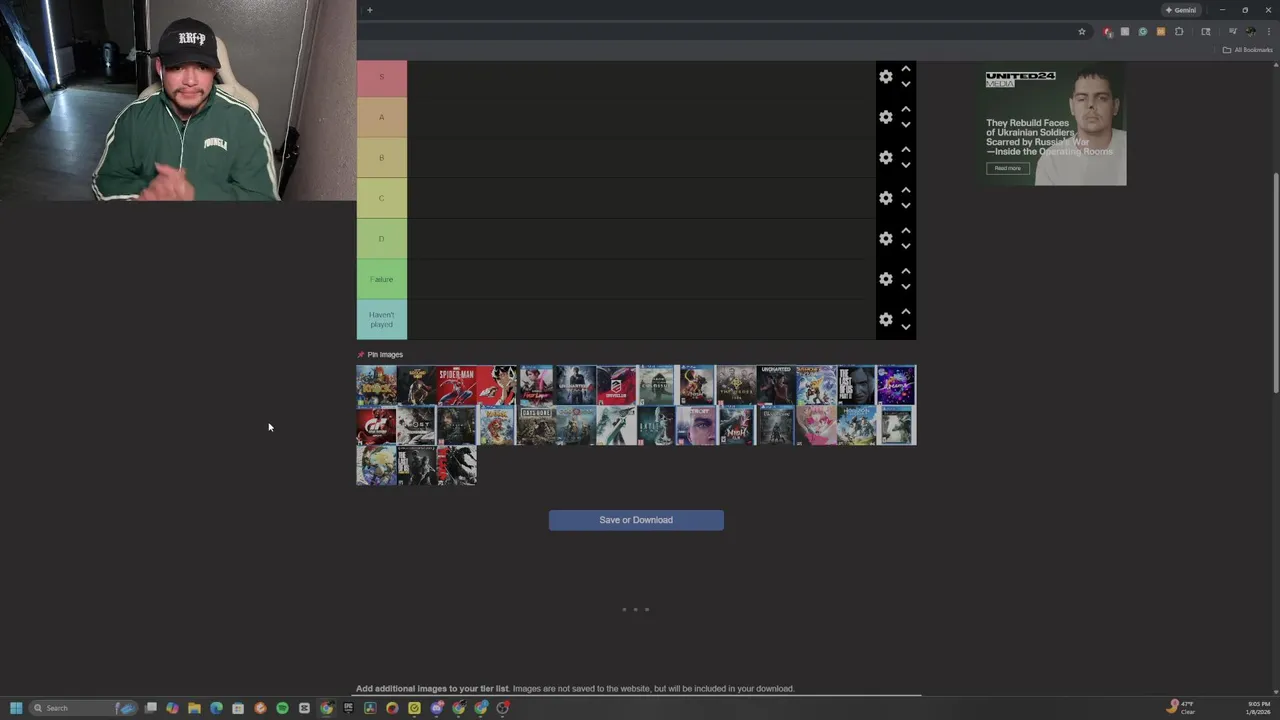1280x720 pixels.
Task: Select the Nioh game cover
Action: 737,425
